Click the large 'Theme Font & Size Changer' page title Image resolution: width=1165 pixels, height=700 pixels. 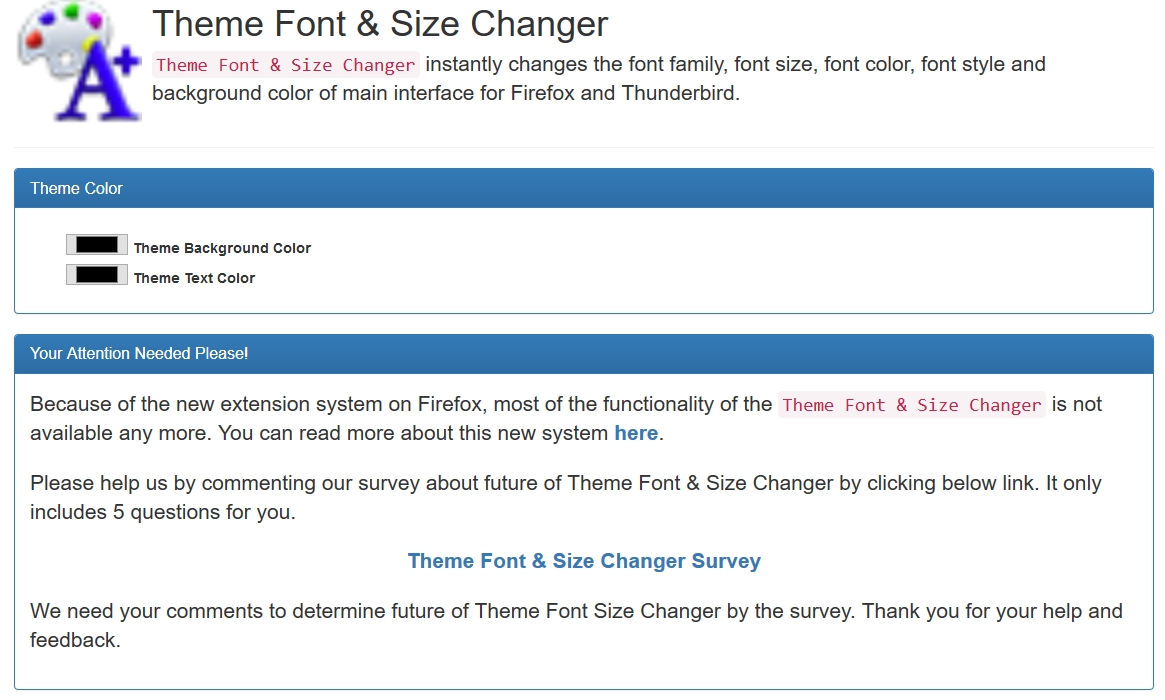click(x=380, y=24)
